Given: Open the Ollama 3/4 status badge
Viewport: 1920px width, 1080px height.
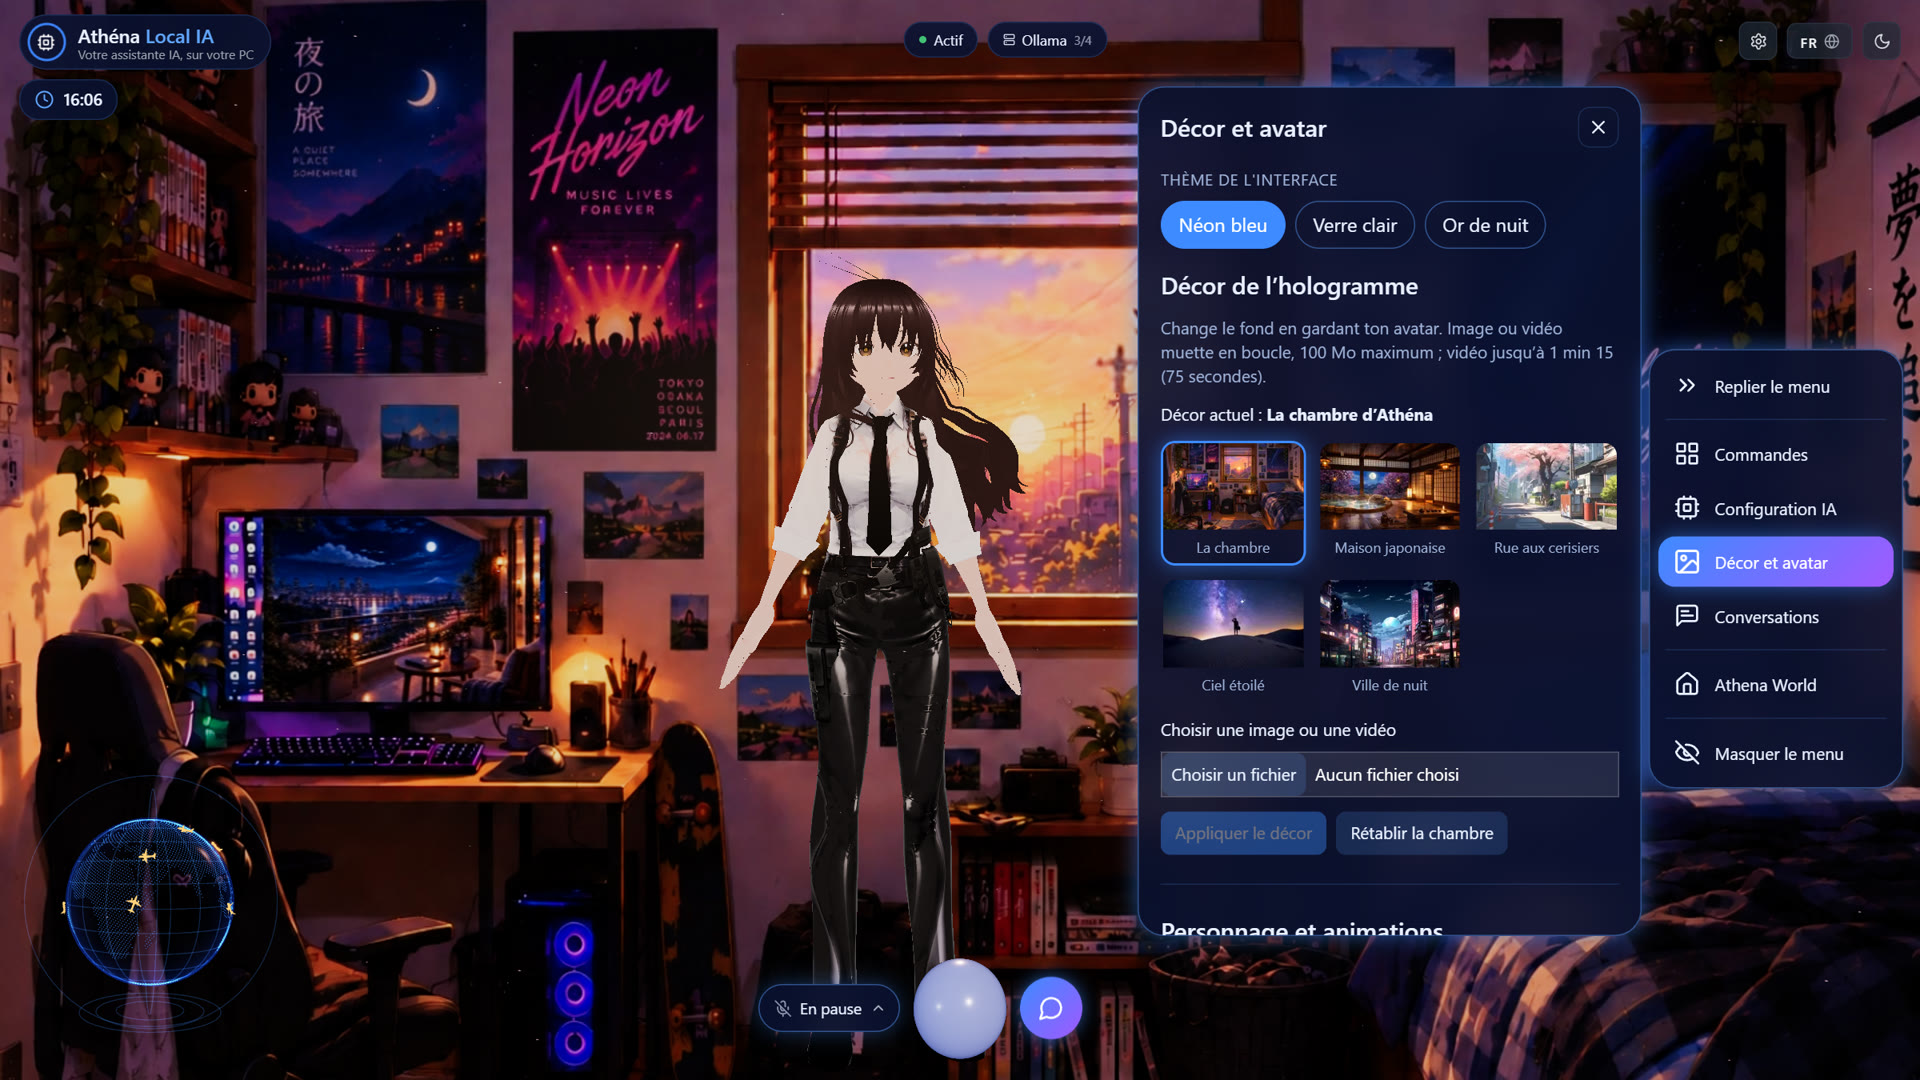Looking at the screenshot, I should (1047, 41).
